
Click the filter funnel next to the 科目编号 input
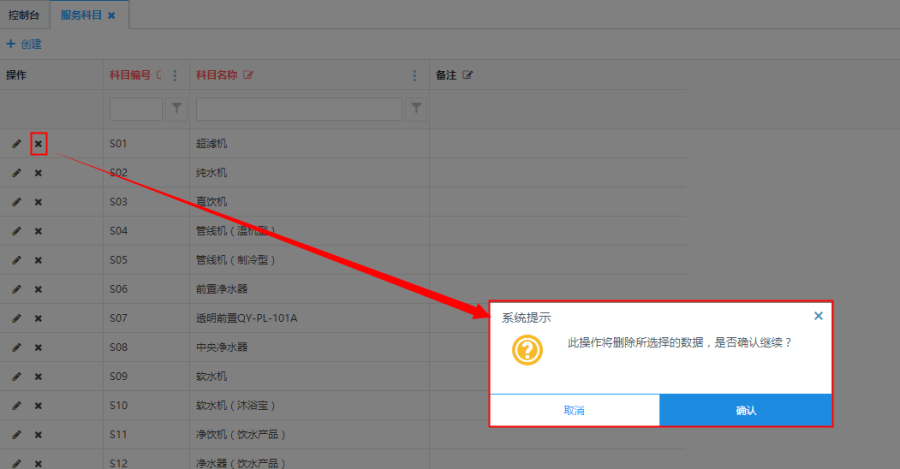click(x=176, y=108)
